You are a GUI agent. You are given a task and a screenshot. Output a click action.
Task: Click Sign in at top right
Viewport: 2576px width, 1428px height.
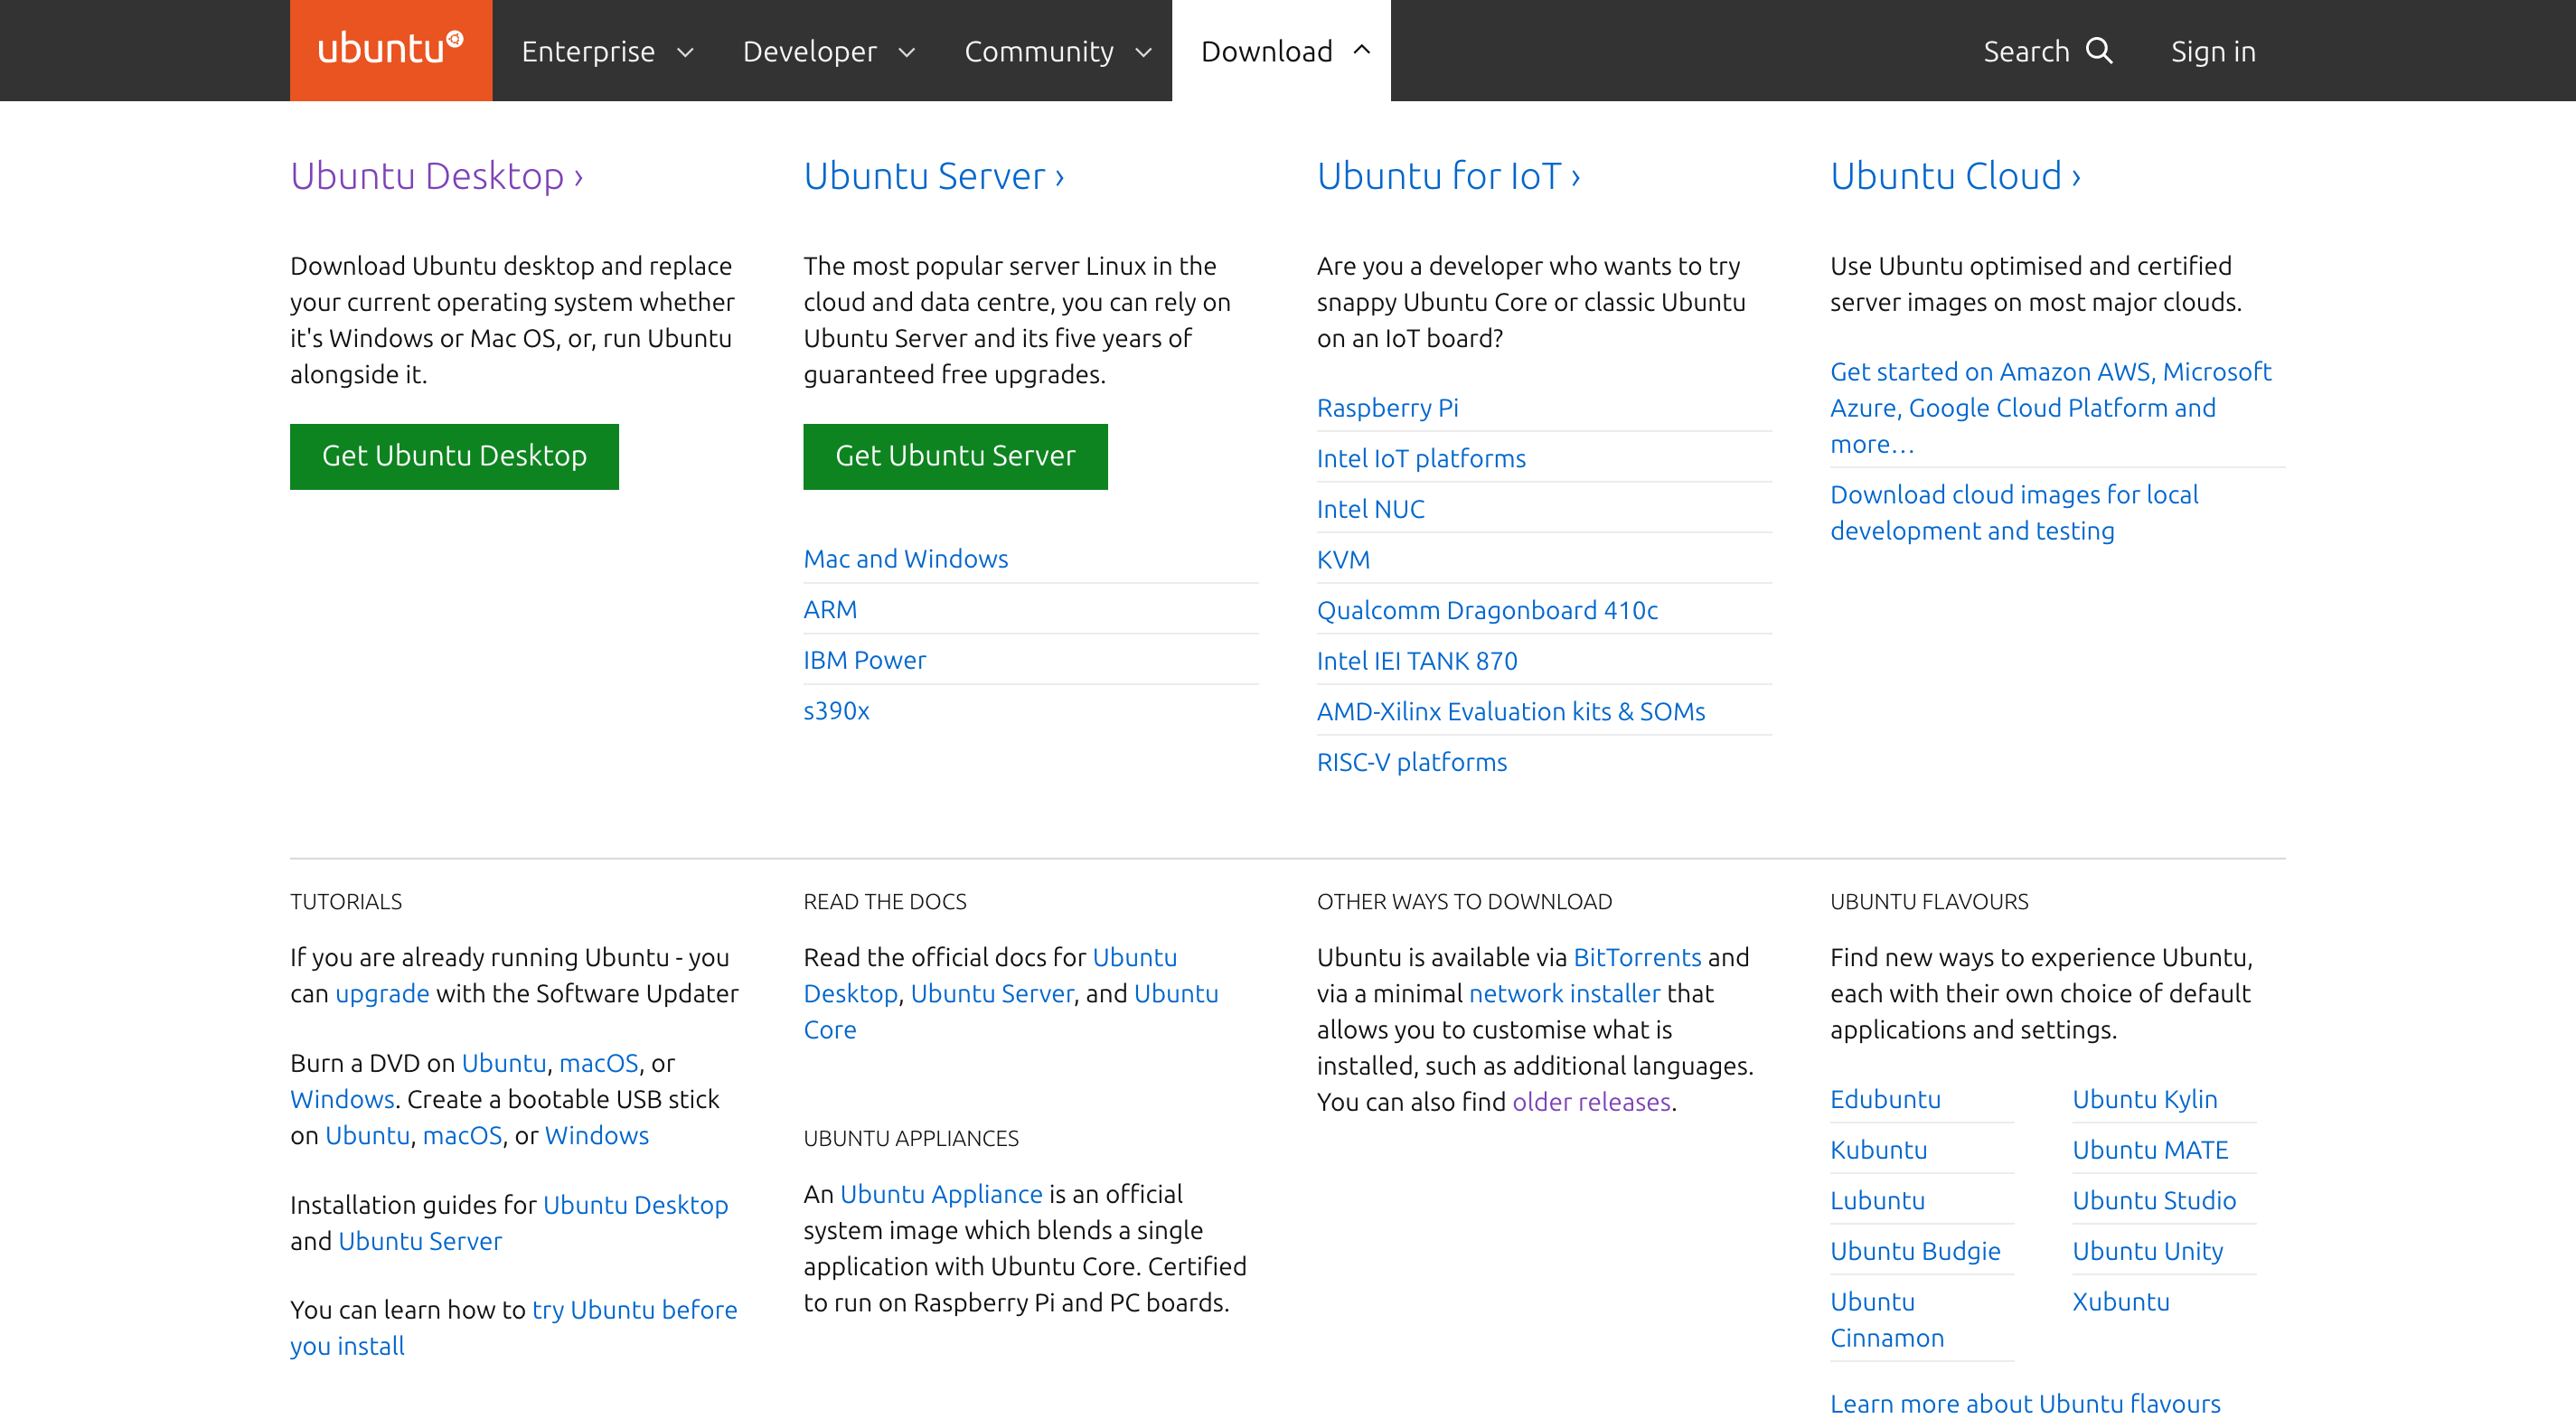point(2213,51)
